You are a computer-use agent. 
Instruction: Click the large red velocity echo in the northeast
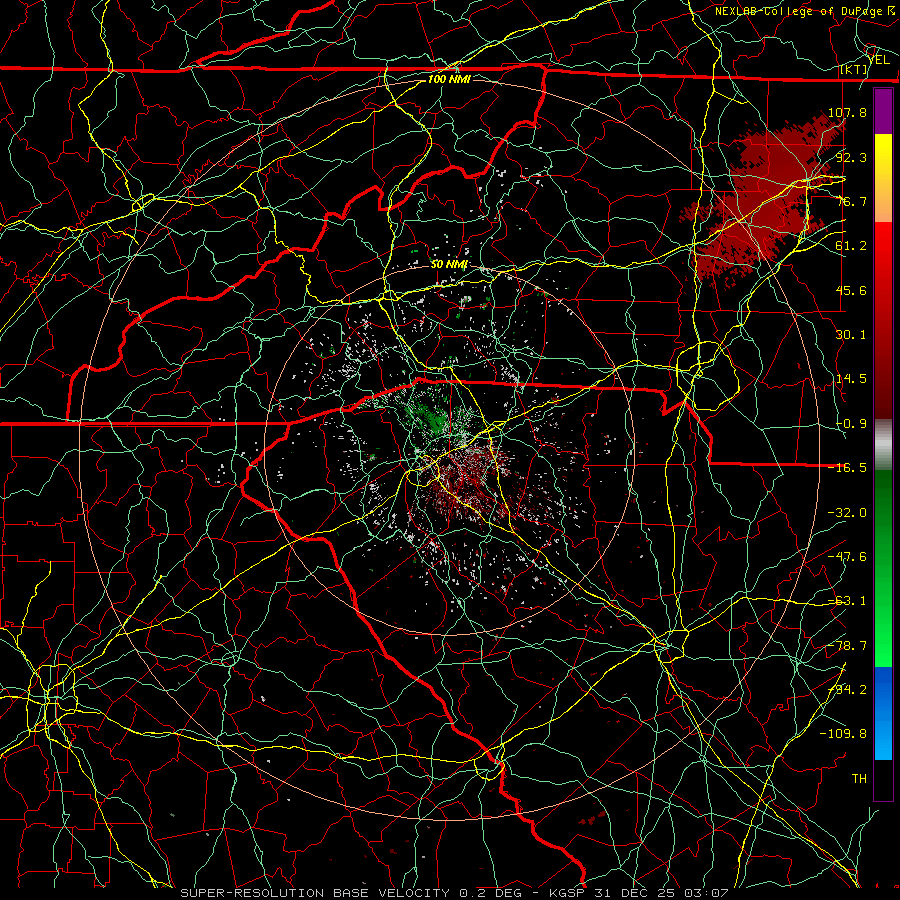766,198
